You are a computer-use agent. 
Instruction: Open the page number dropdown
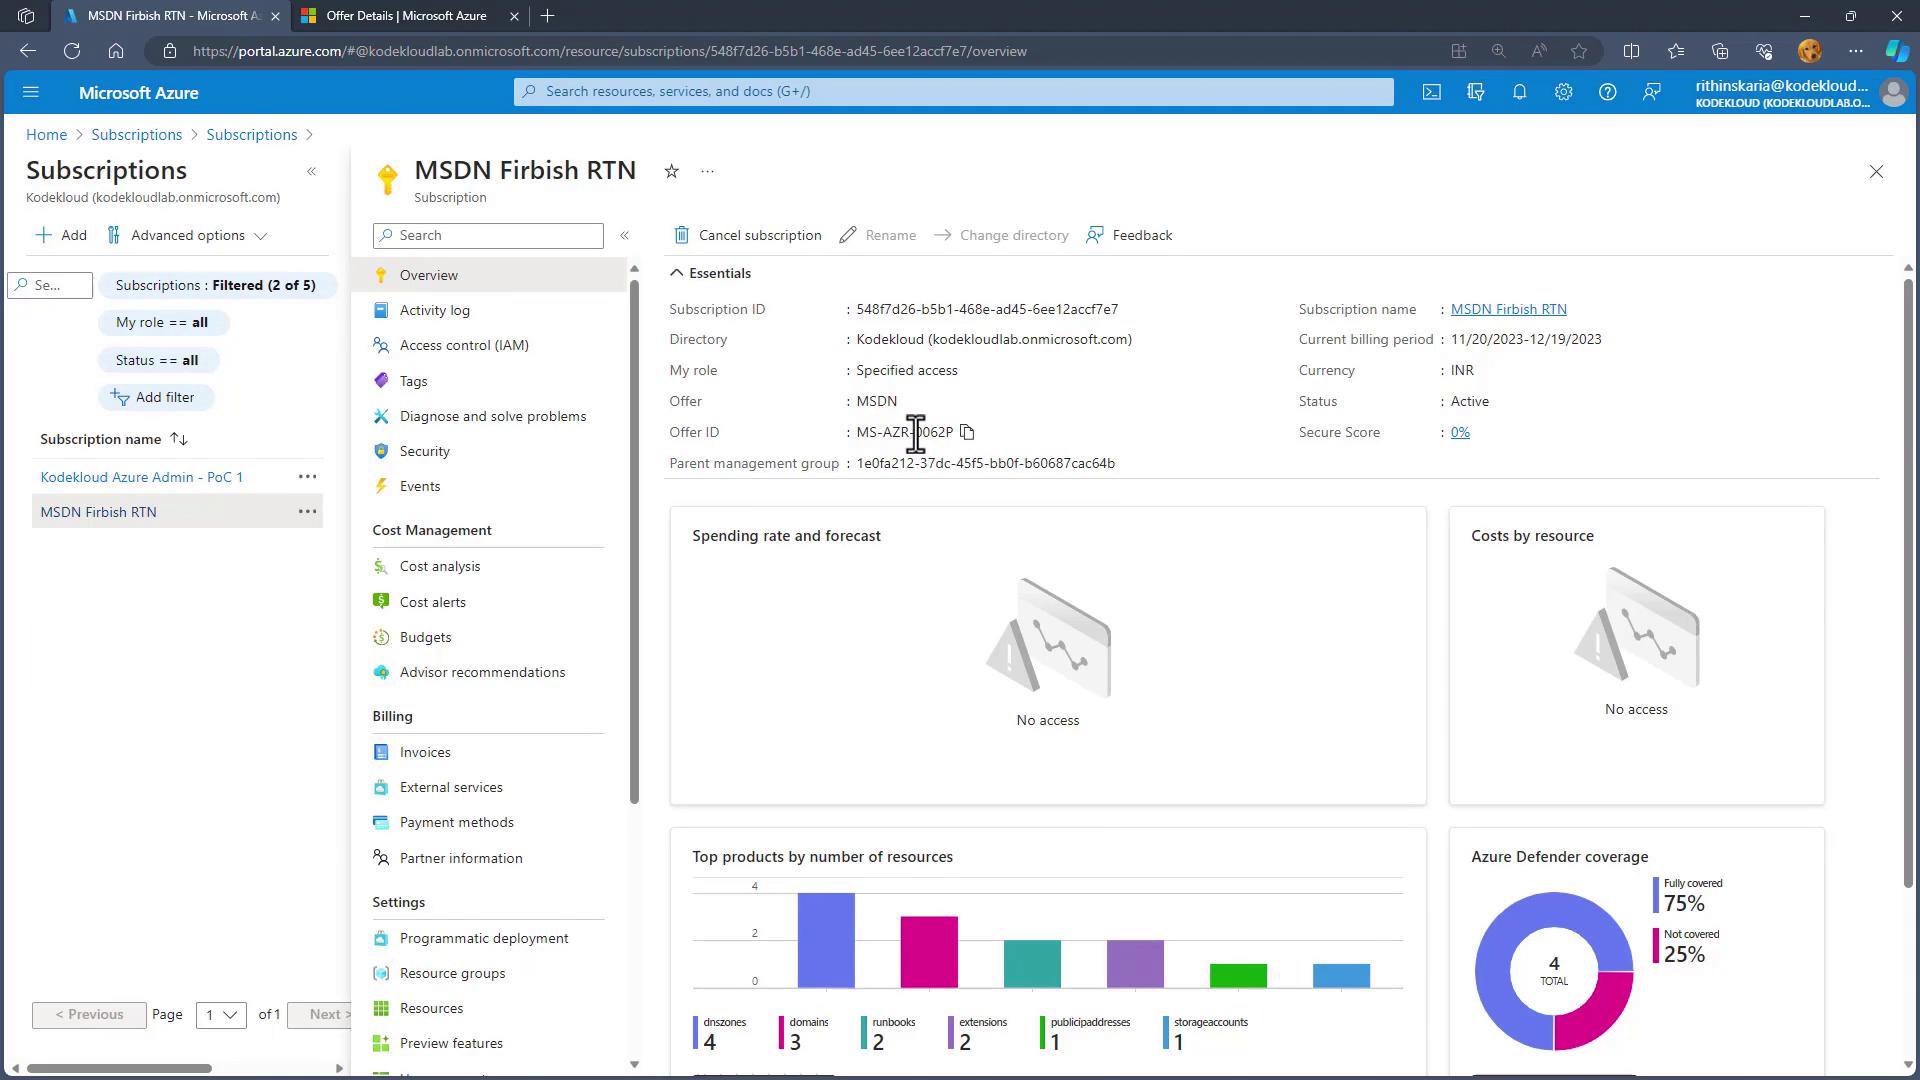click(220, 1014)
